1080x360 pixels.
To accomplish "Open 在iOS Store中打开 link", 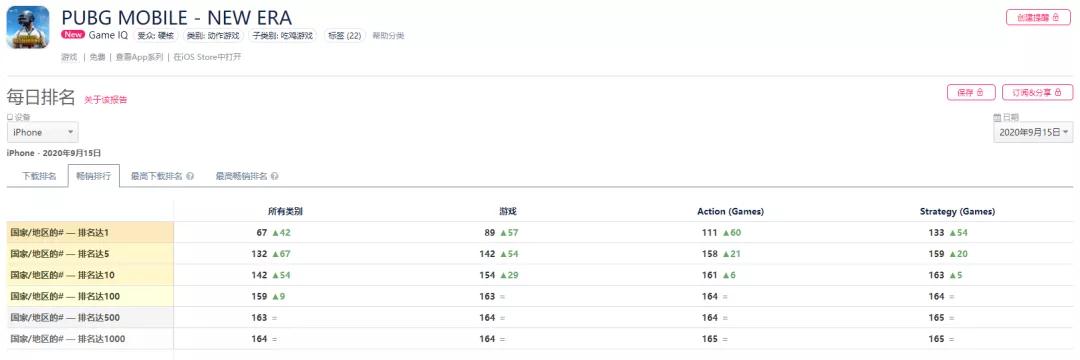I will coord(207,57).
